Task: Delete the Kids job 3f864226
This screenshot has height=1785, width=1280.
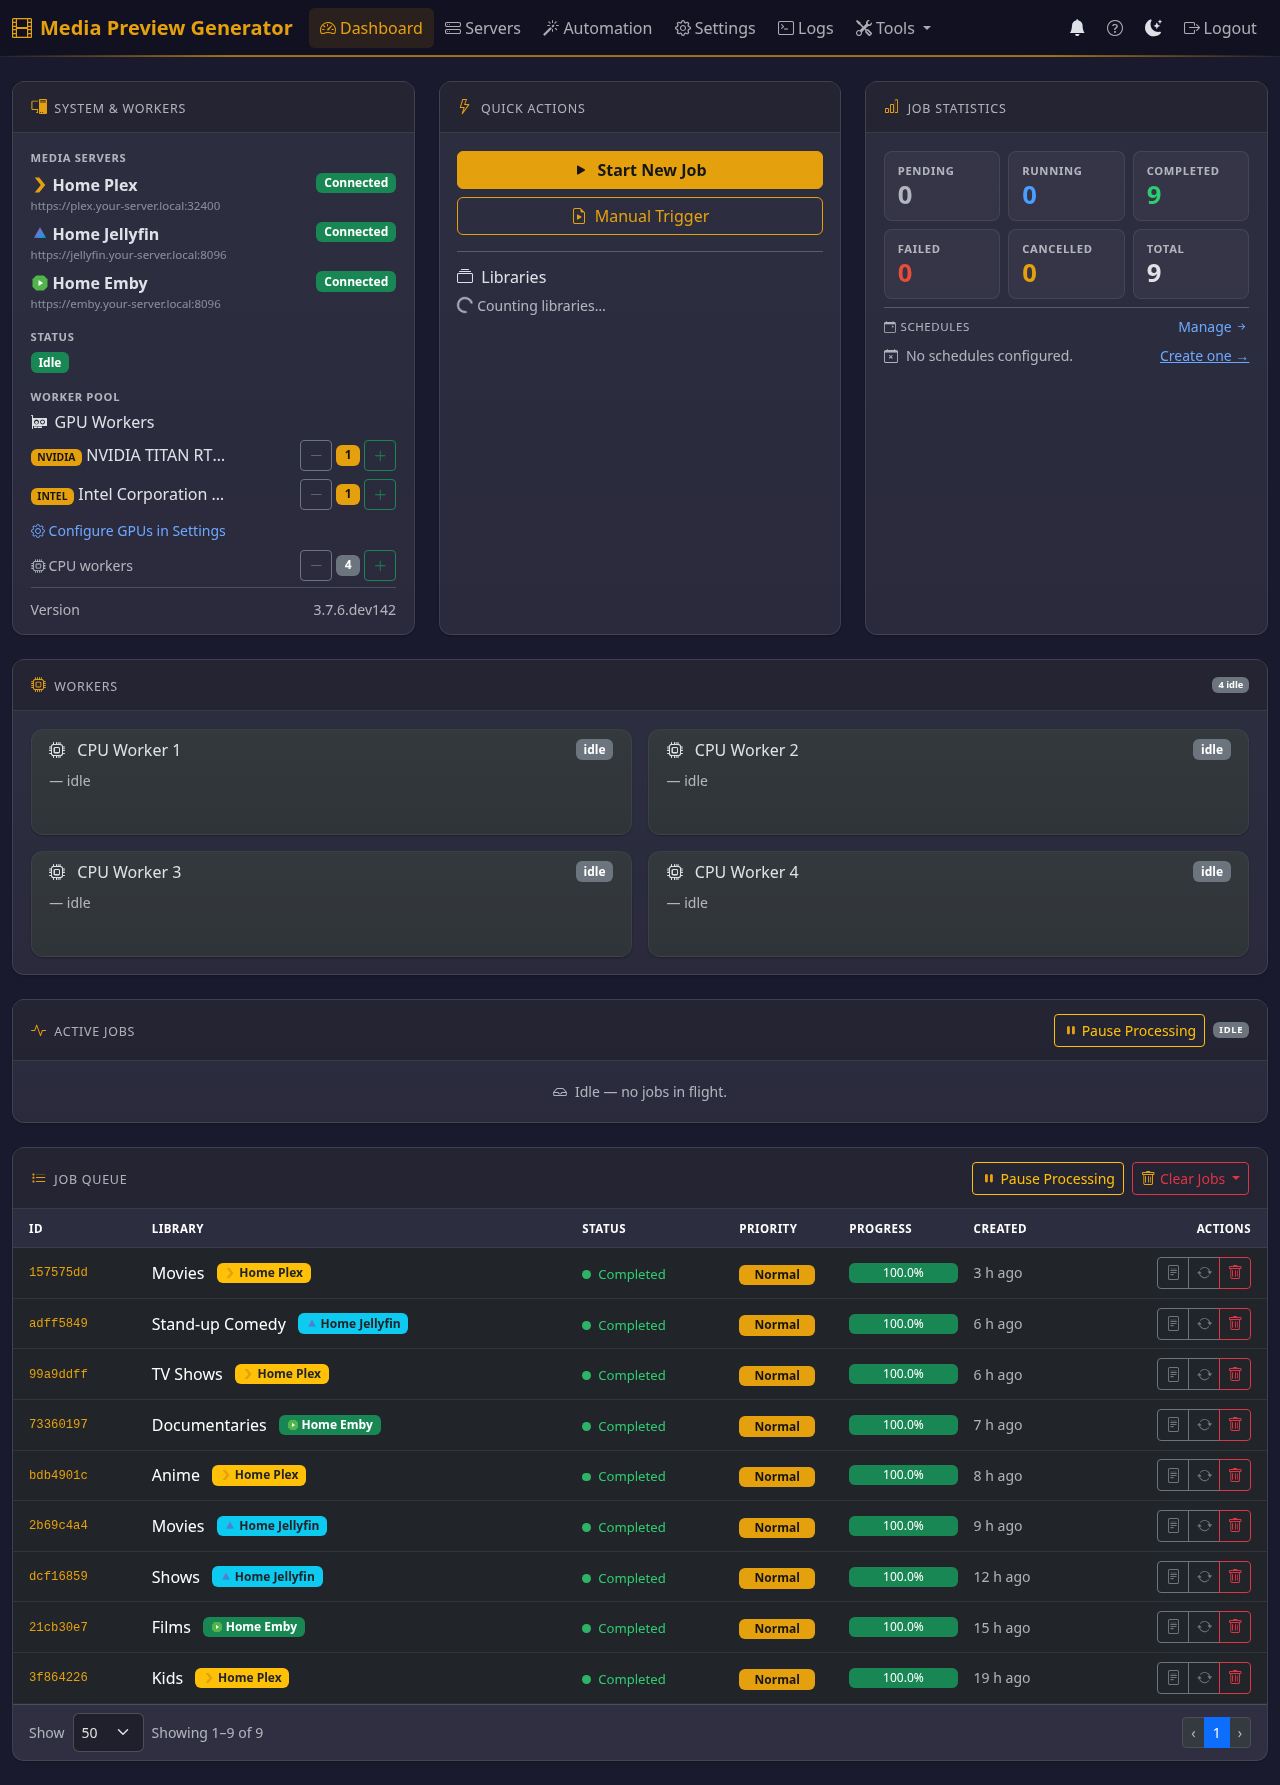Action: coord(1235,1678)
